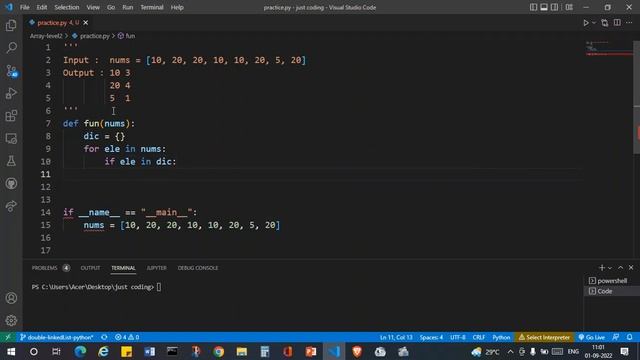
Task: Open the Testing flask view
Action: 11,161
